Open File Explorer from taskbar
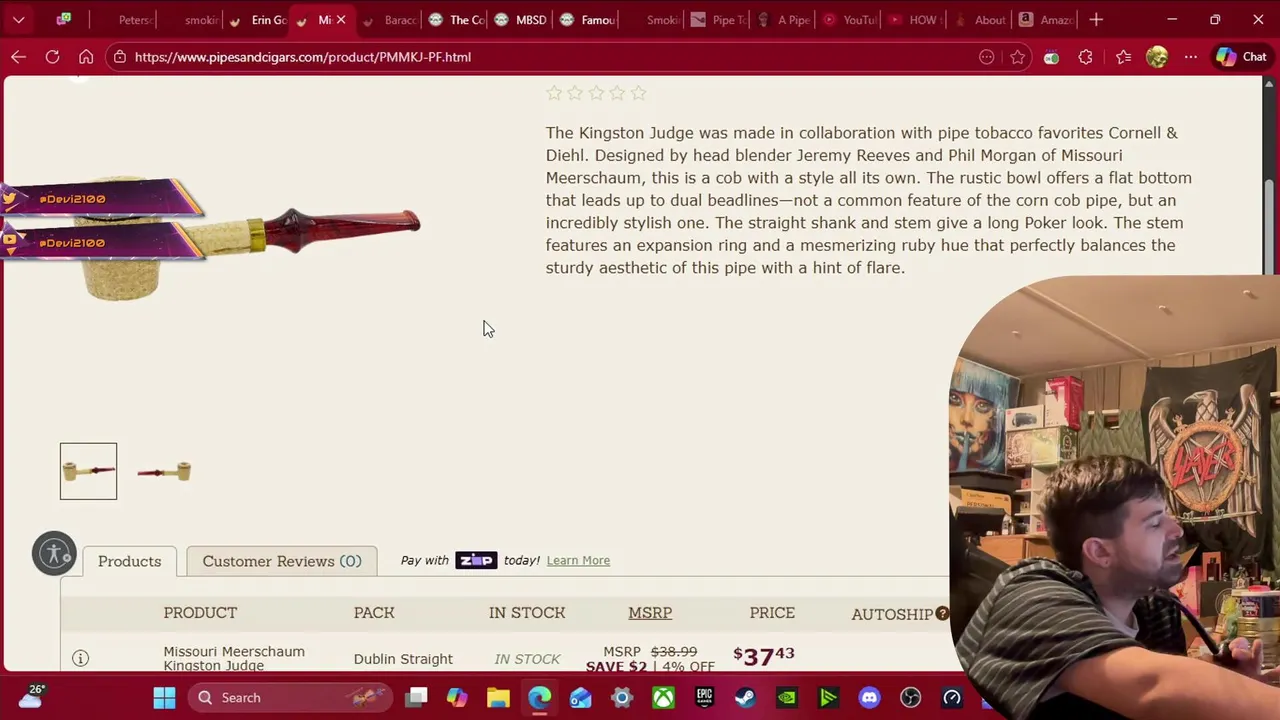This screenshot has width=1280, height=720. pyautogui.click(x=498, y=697)
